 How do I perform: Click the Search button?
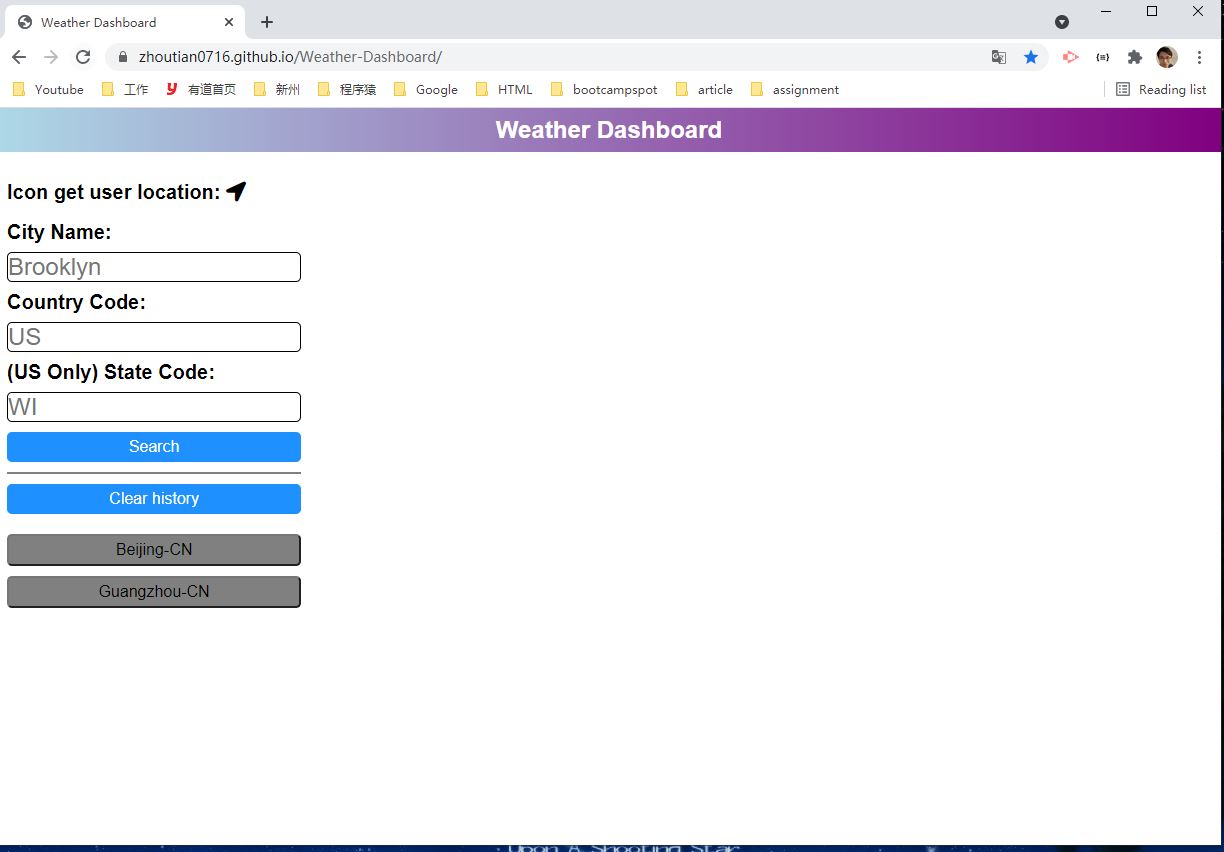[154, 447]
